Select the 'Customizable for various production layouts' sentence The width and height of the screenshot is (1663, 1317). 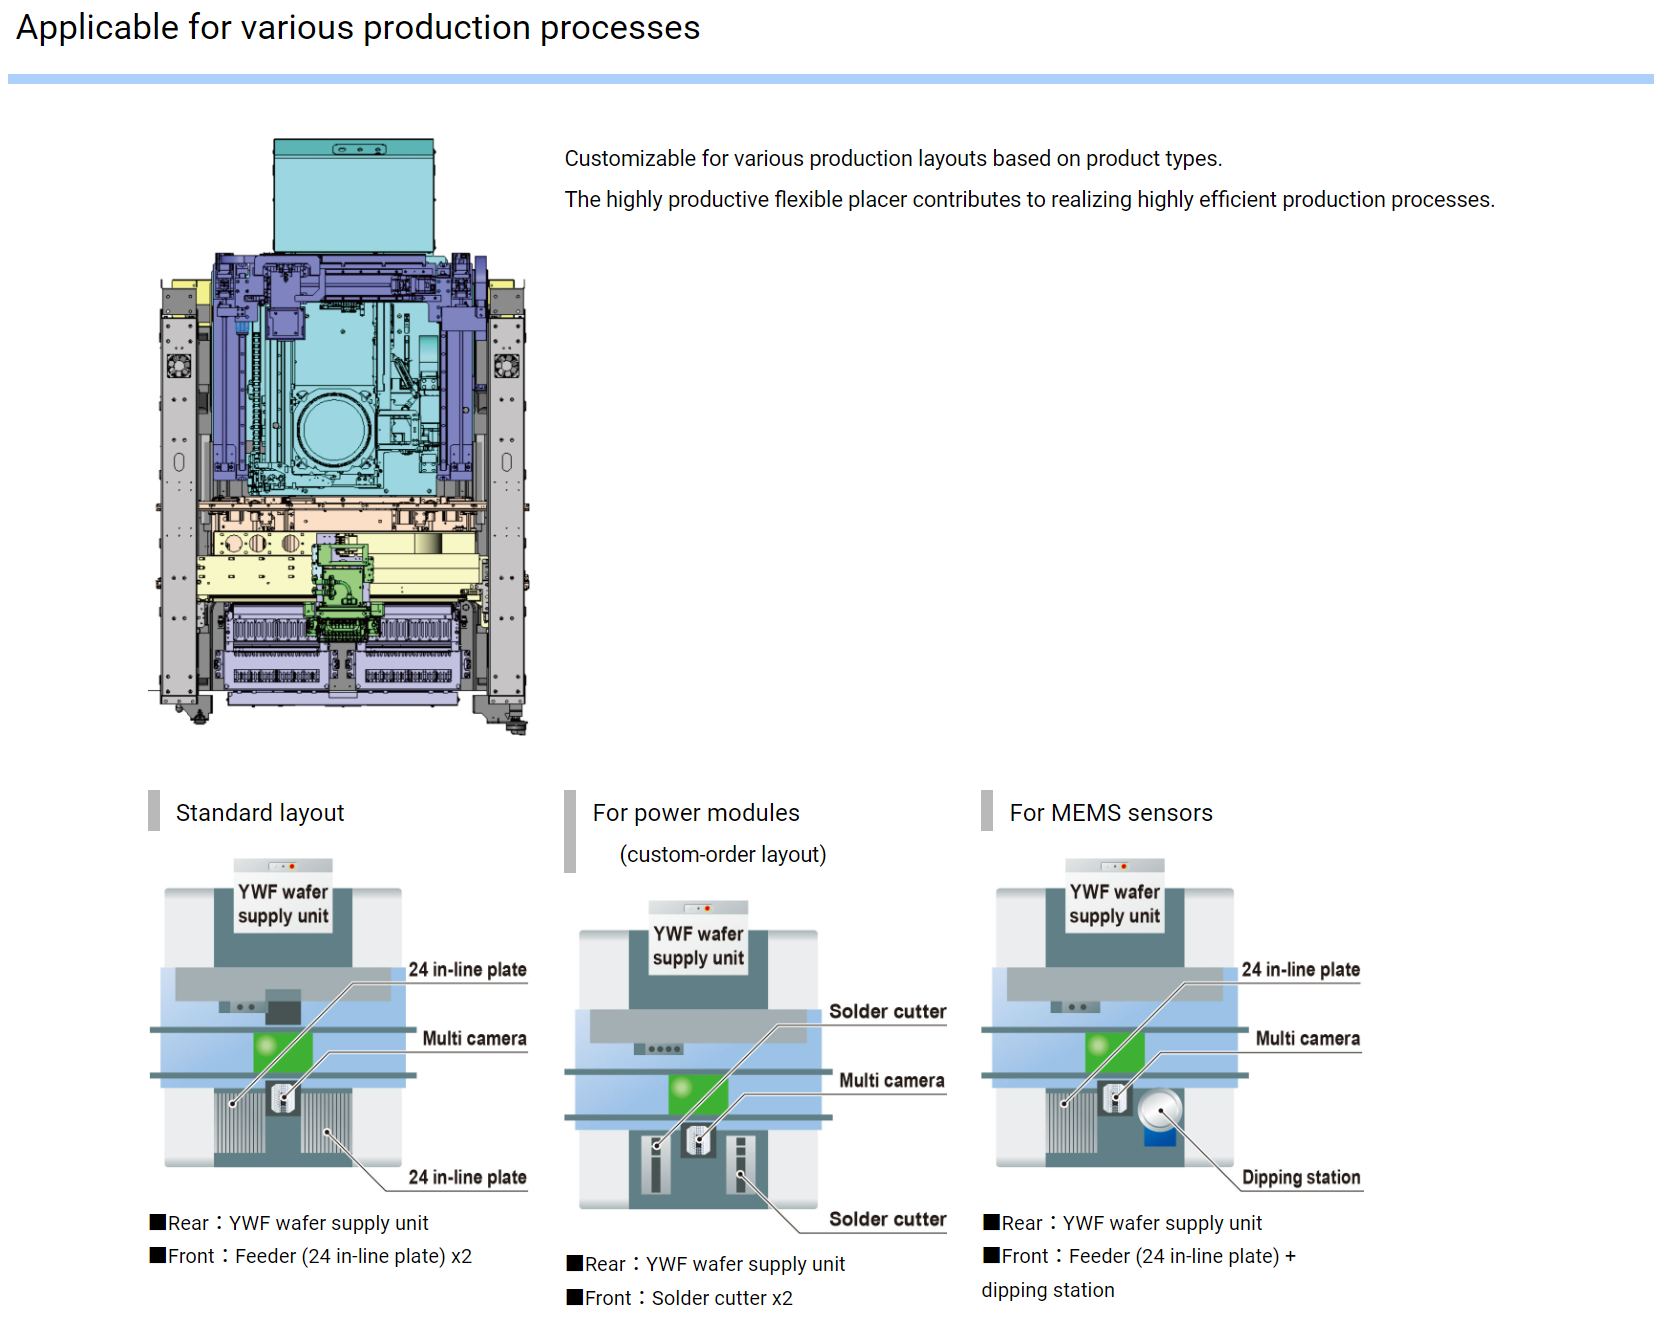point(893,159)
